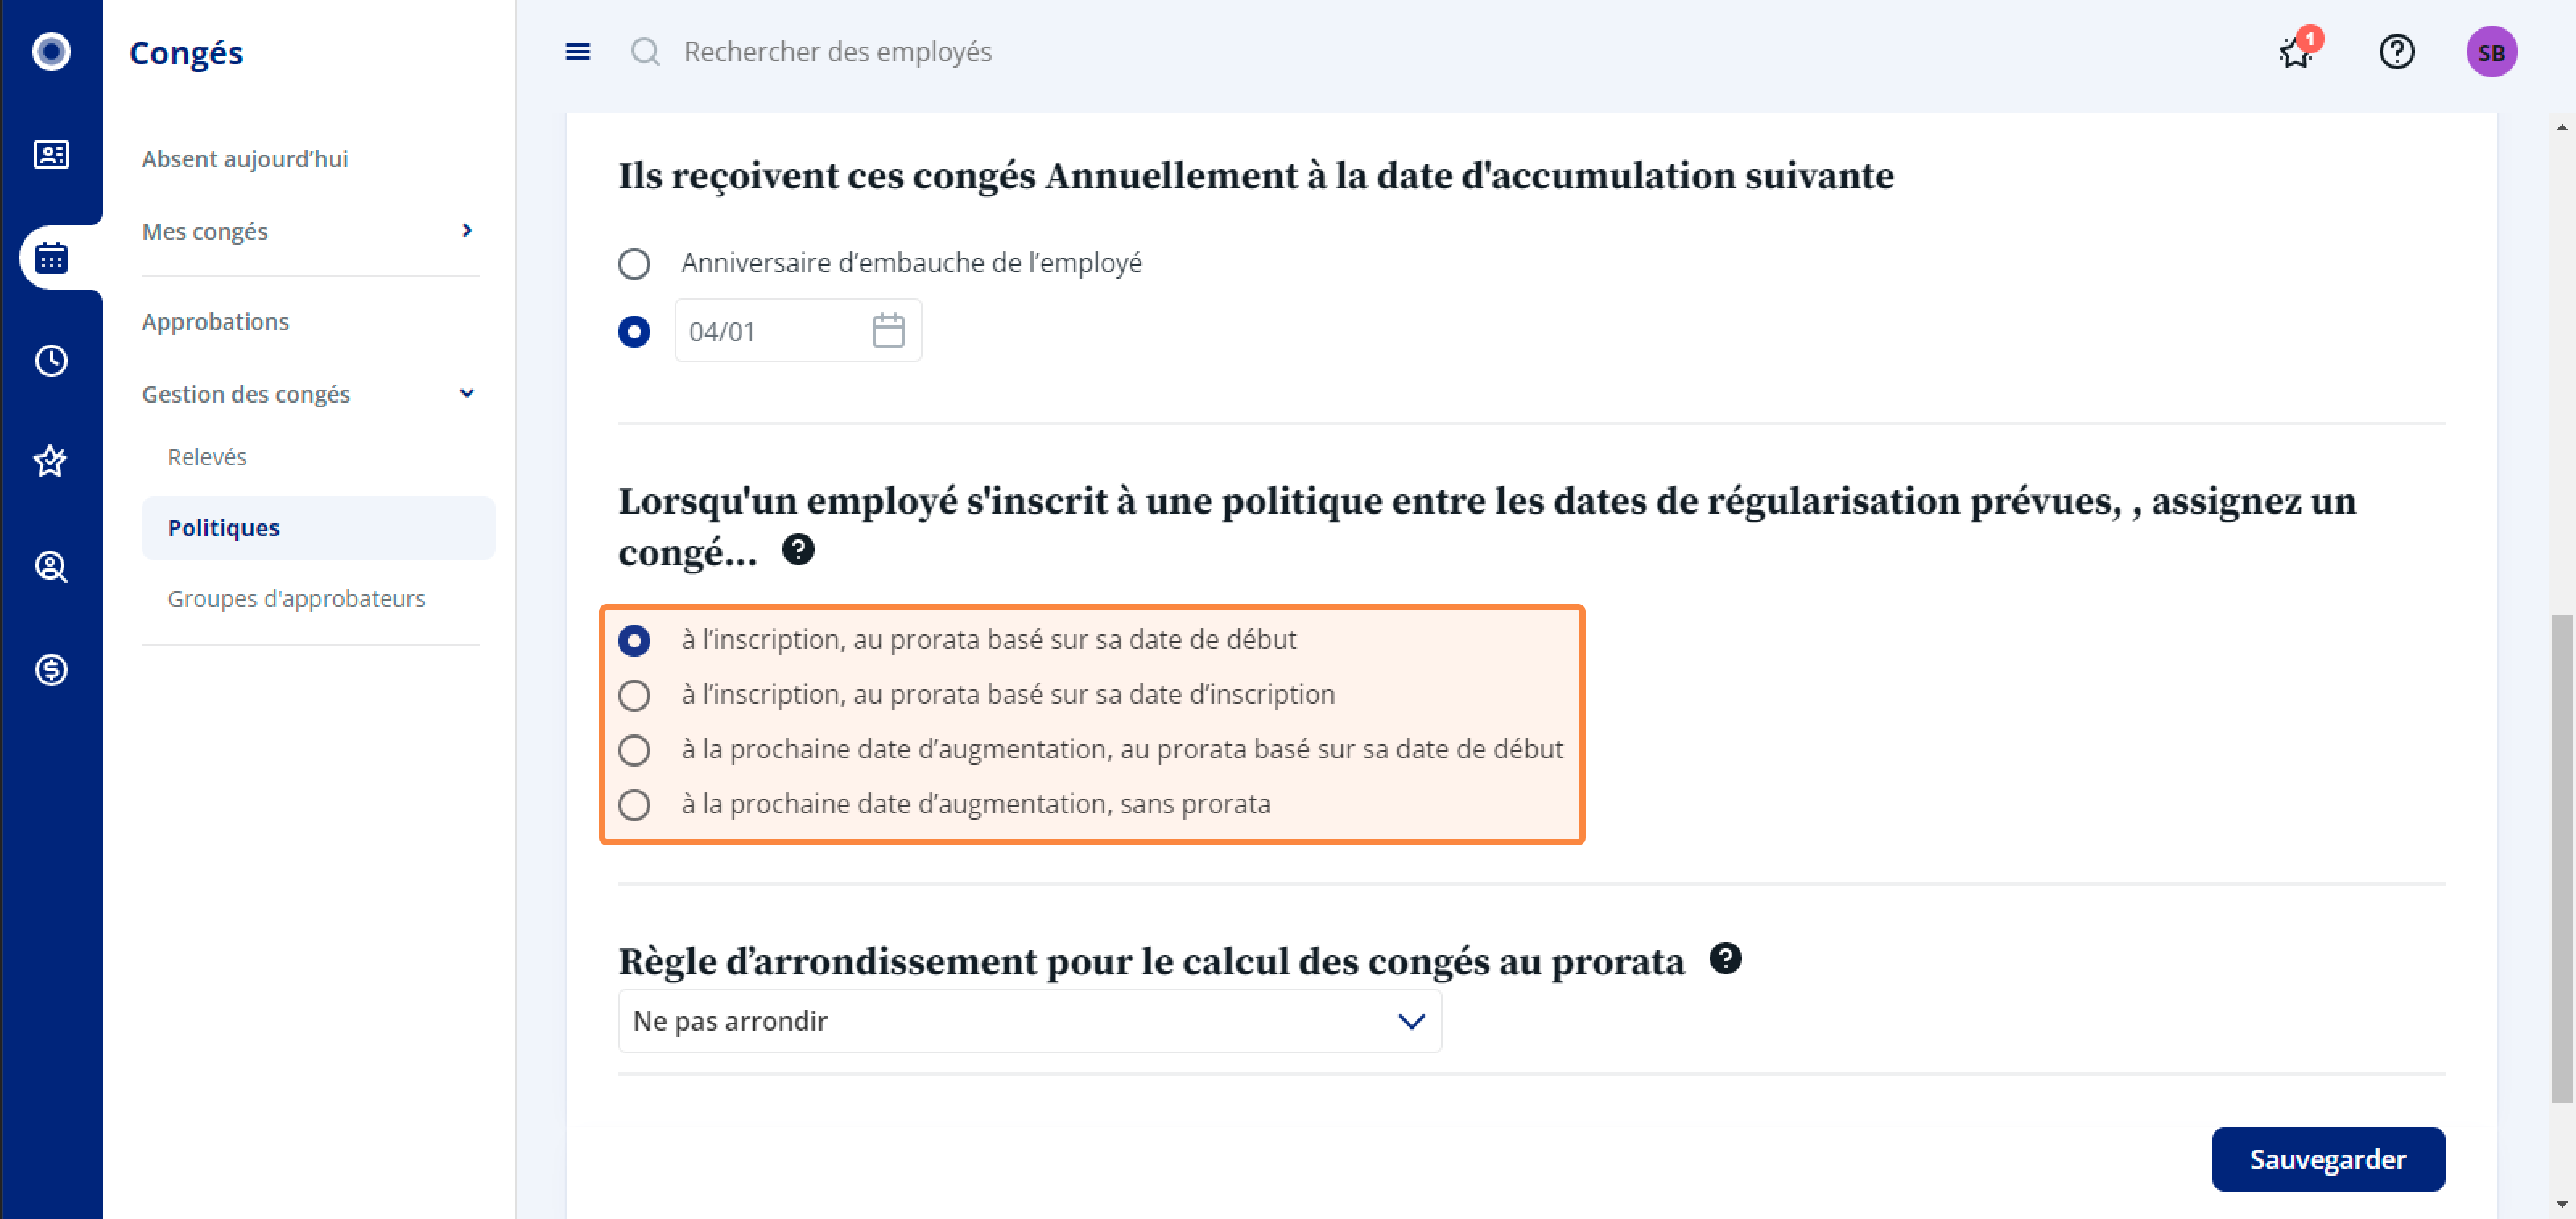
Task: Open the payroll dollar sidebar icon
Action: pos(51,670)
